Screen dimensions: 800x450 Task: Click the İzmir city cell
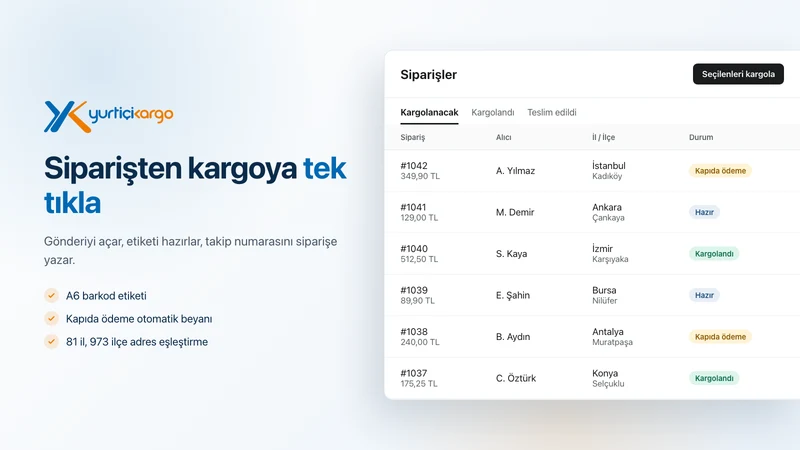(x=602, y=248)
